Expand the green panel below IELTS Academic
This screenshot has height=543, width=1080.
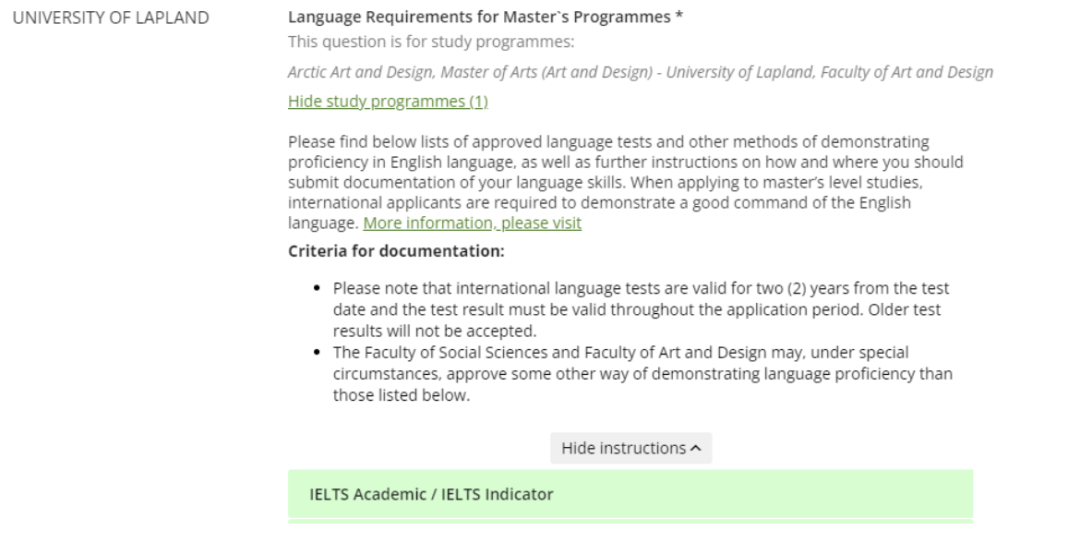(630, 522)
